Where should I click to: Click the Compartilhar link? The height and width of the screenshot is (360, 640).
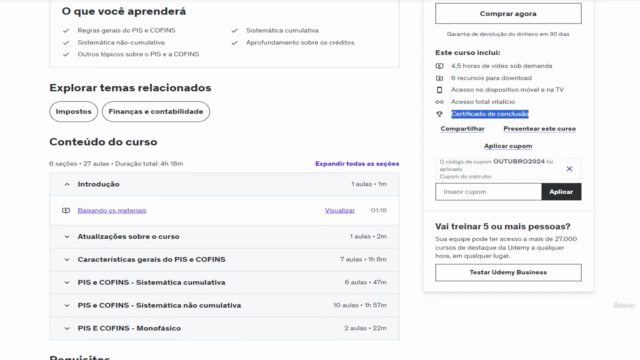[462, 129]
